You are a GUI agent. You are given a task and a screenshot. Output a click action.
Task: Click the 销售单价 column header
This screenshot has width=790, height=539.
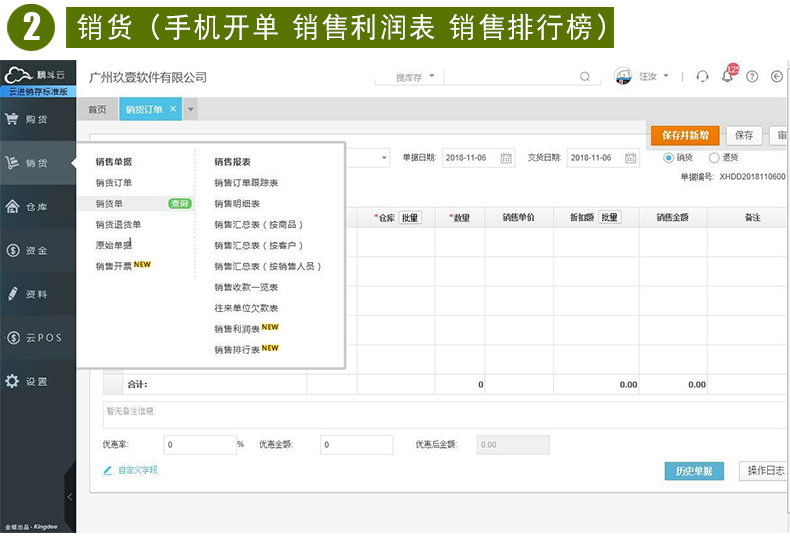pyautogui.click(x=519, y=218)
